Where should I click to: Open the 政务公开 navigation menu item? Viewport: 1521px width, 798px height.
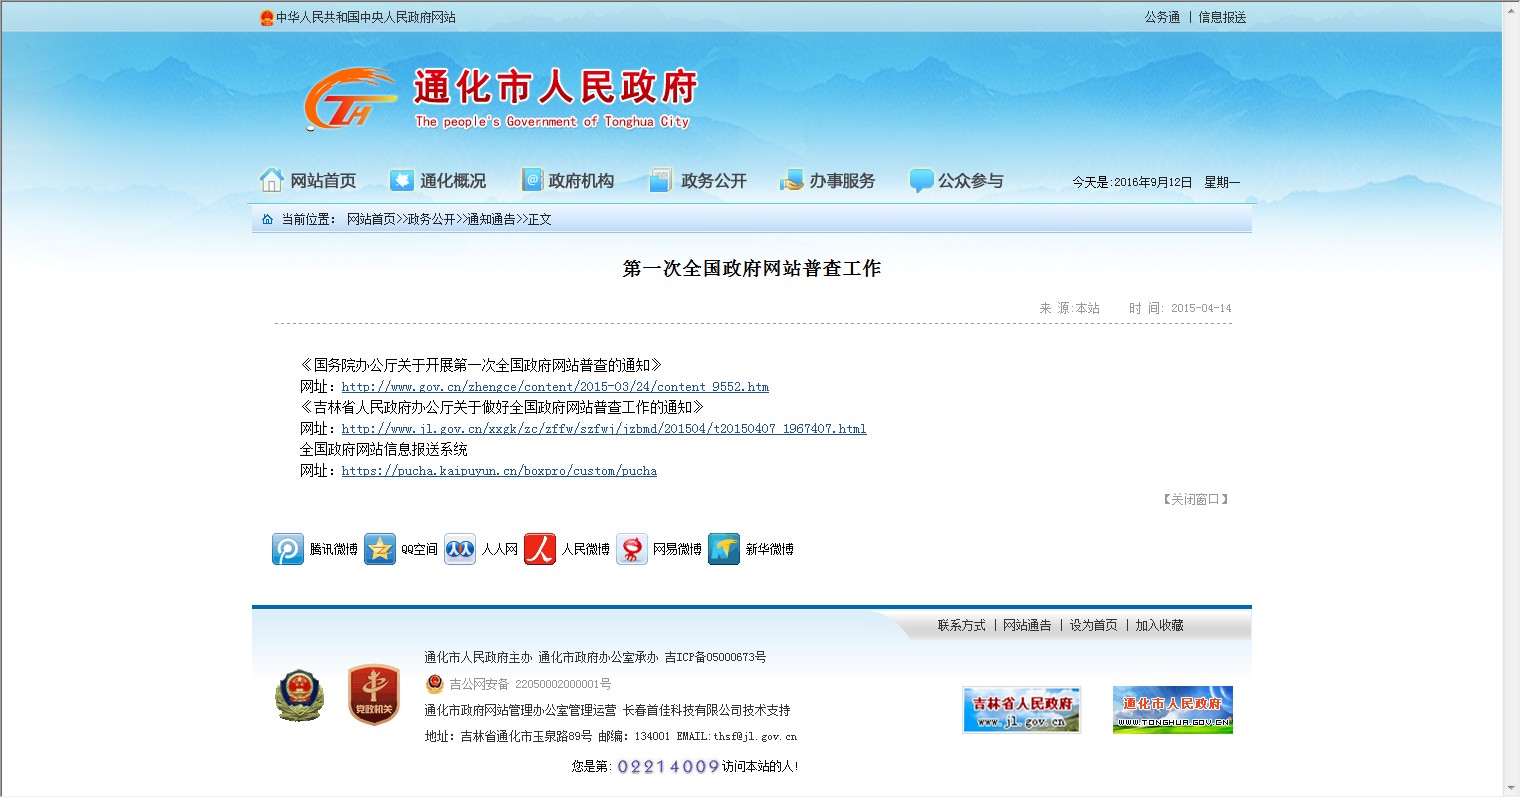pos(699,181)
